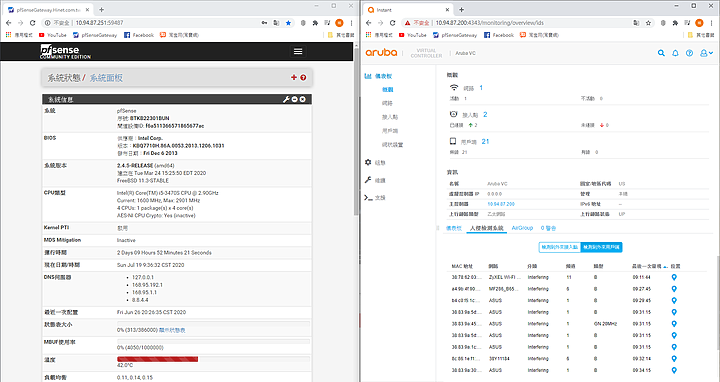Click the red temperature bar at 42.0°C
The height and width of the screenshot is (382, 720).
point(158,359)
